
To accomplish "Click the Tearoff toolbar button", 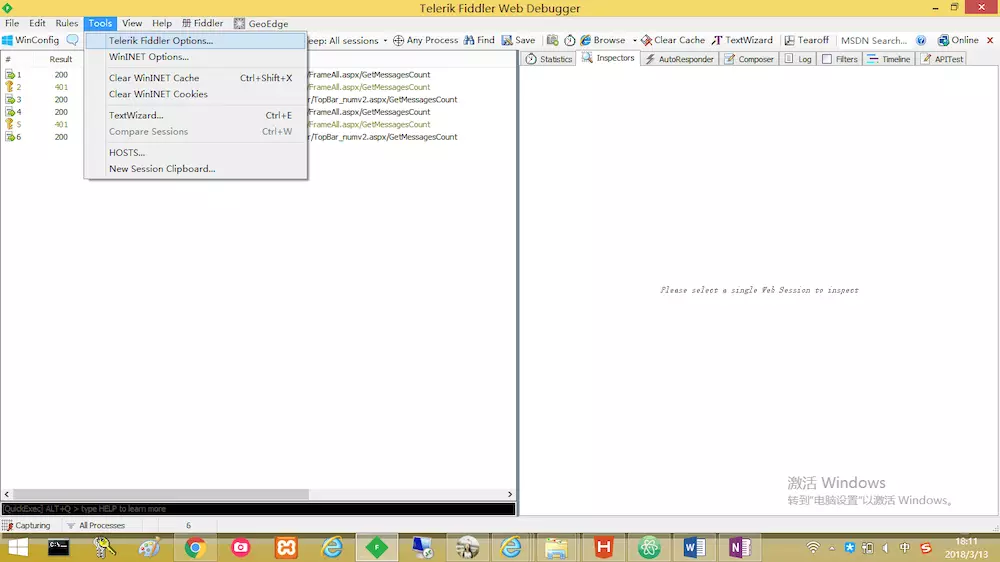I will [806, 40].
